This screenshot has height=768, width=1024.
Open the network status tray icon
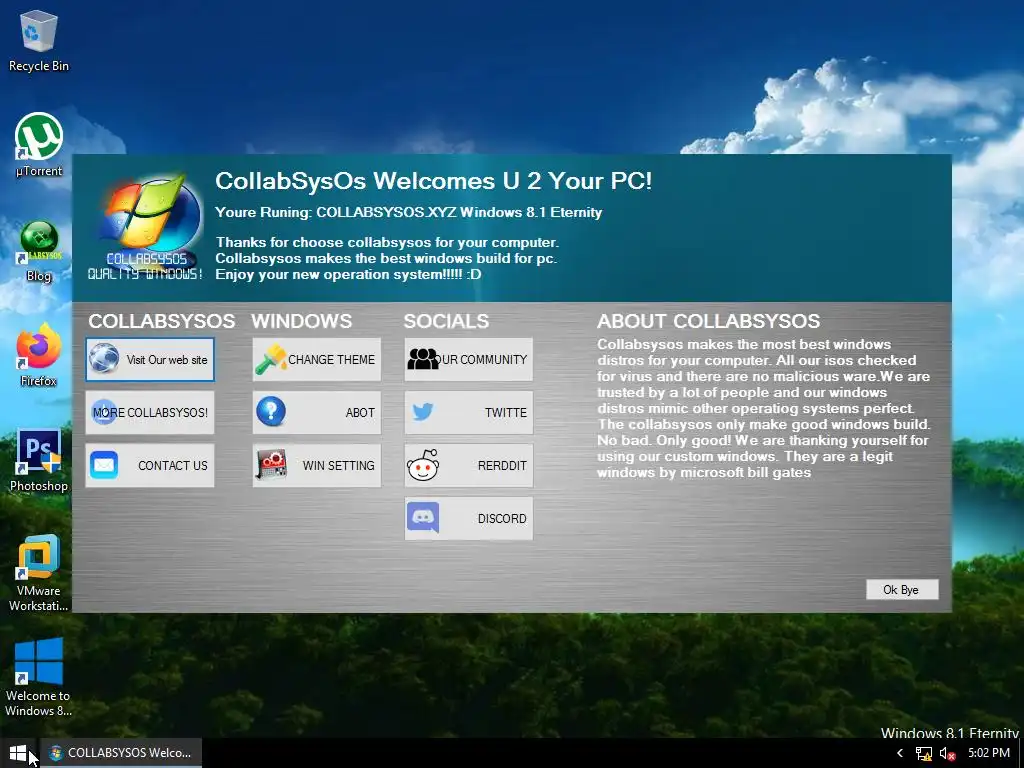tap(923, 754)
